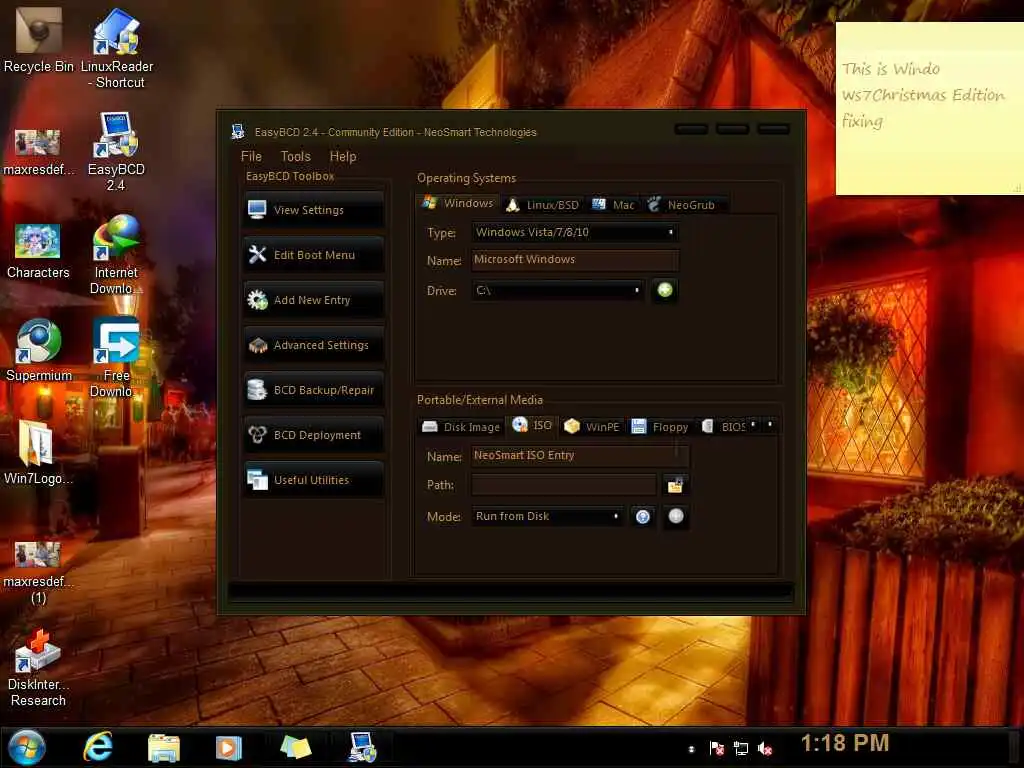Image resolution: width=1024 pixels, height=768 pixels.
Task: Select EasyBCD 2.4 desktop shortcut
Action: click(116, 152)
